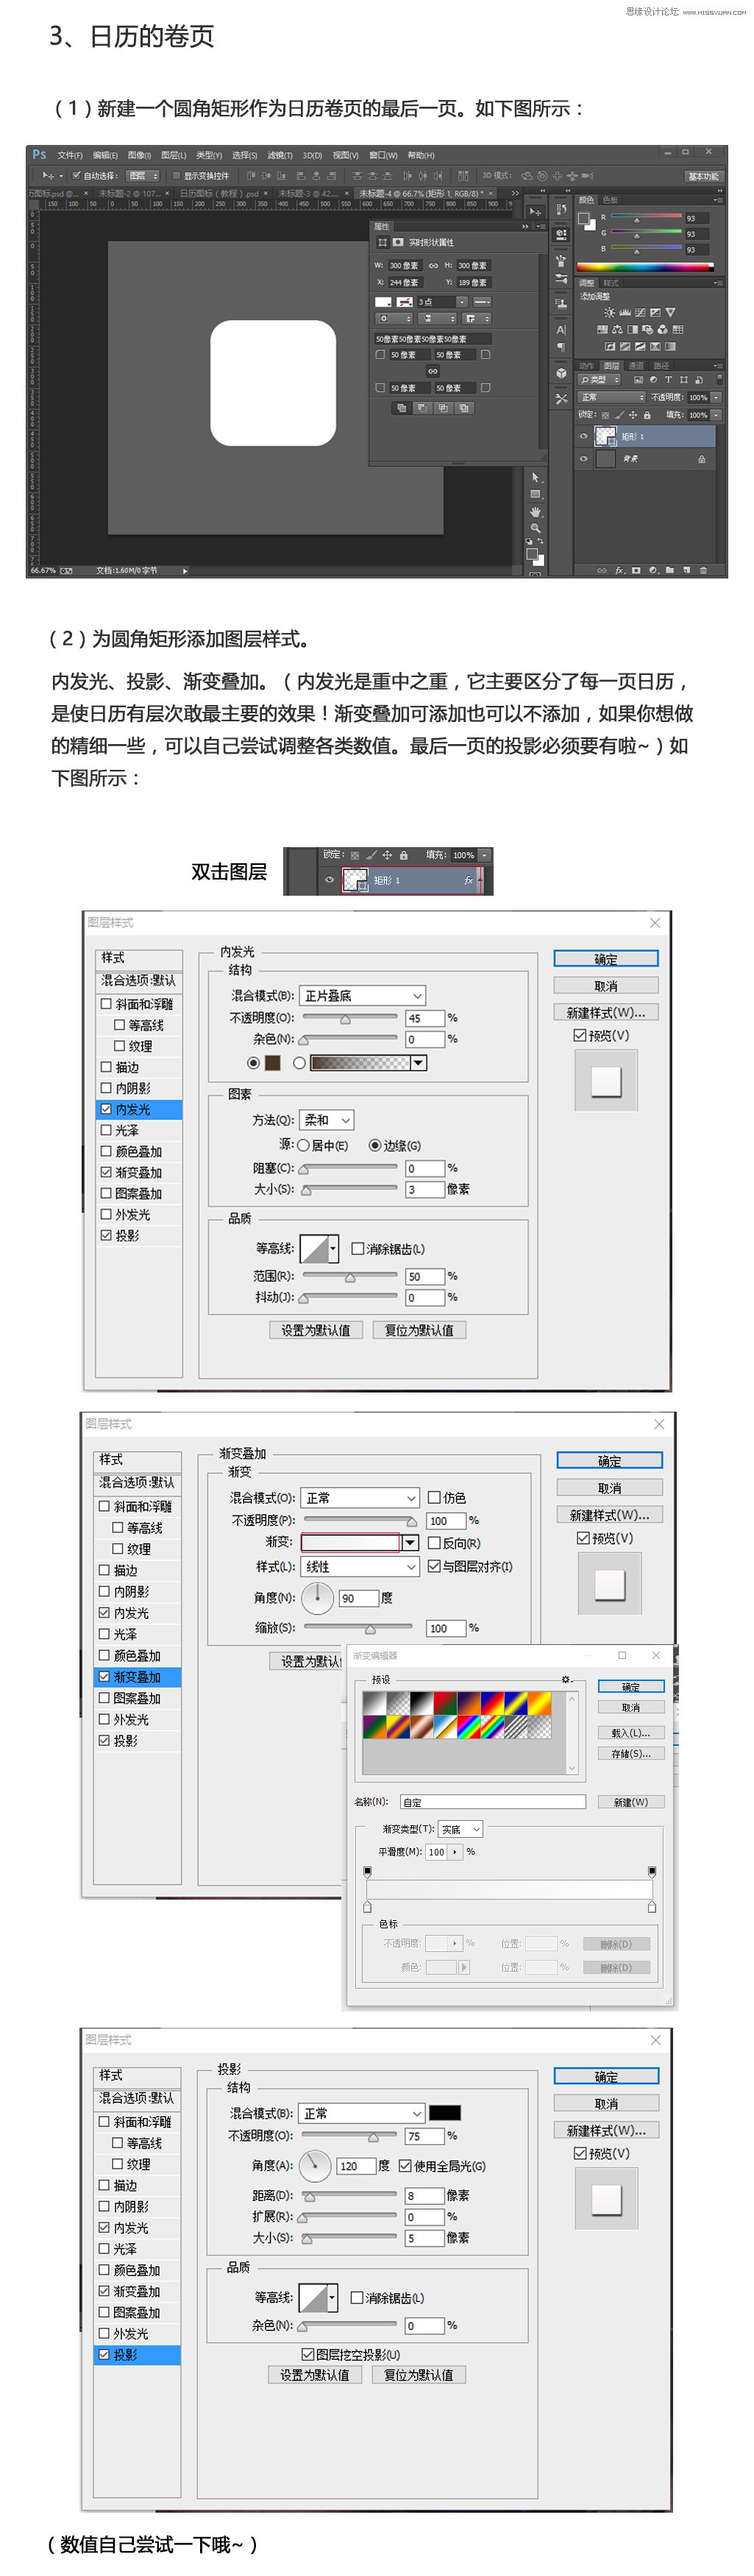754x2576 pixels.
Task: Expand gradient picker arrow beside 渐变 bar
Action: tap(410, 1542)
